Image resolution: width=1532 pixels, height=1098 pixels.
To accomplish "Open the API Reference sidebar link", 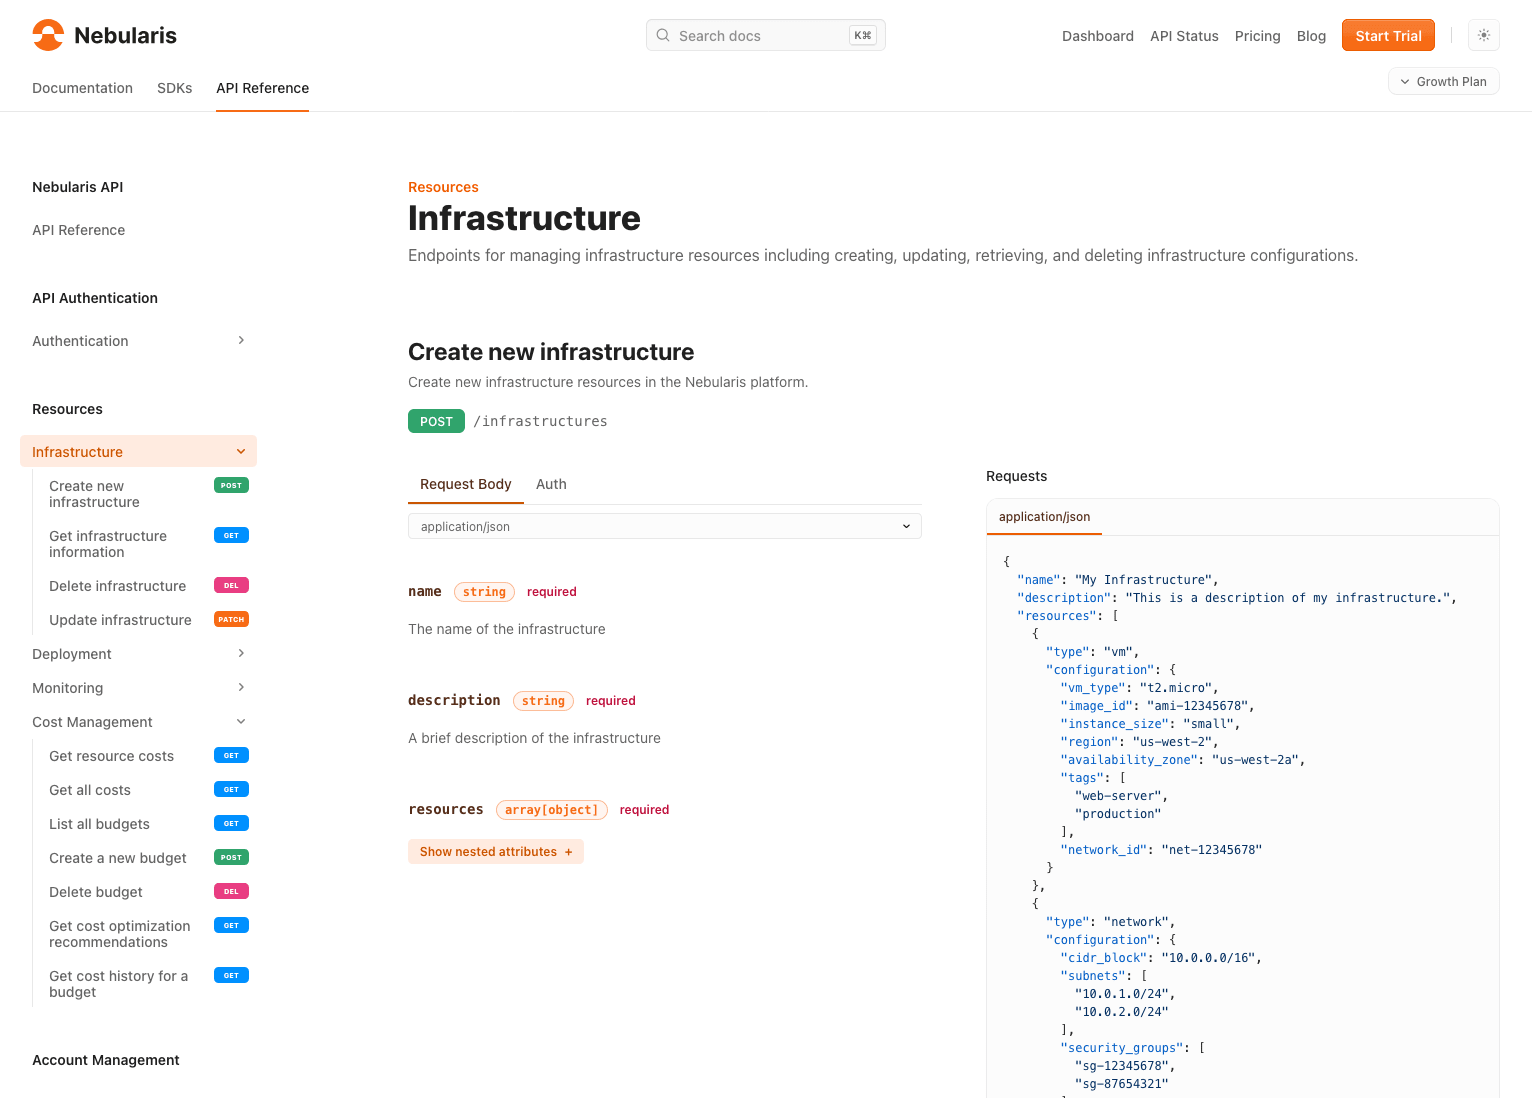I will pos(78,230).
